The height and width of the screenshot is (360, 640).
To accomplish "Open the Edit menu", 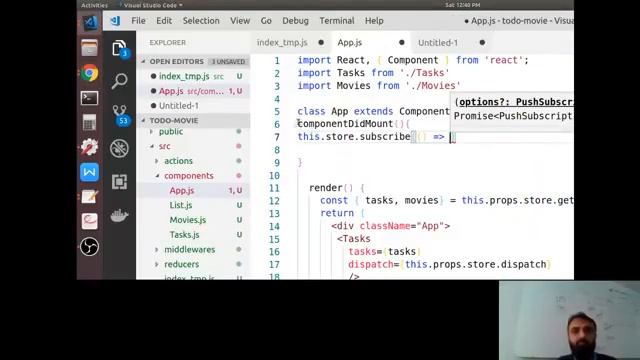I will (x=164, y=21).
